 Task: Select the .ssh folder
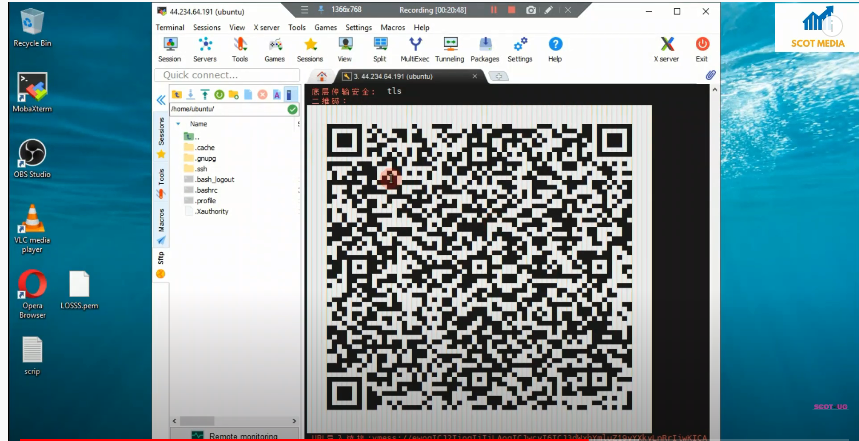pos(196,169)
